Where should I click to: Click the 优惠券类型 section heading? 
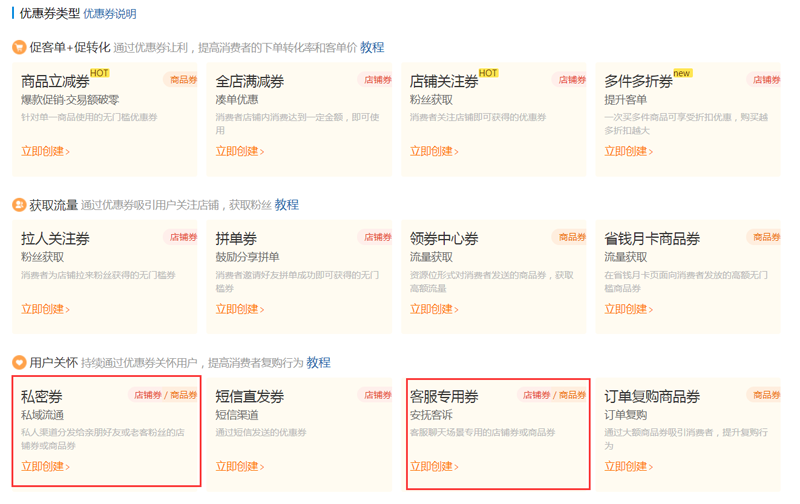[49, 13]
